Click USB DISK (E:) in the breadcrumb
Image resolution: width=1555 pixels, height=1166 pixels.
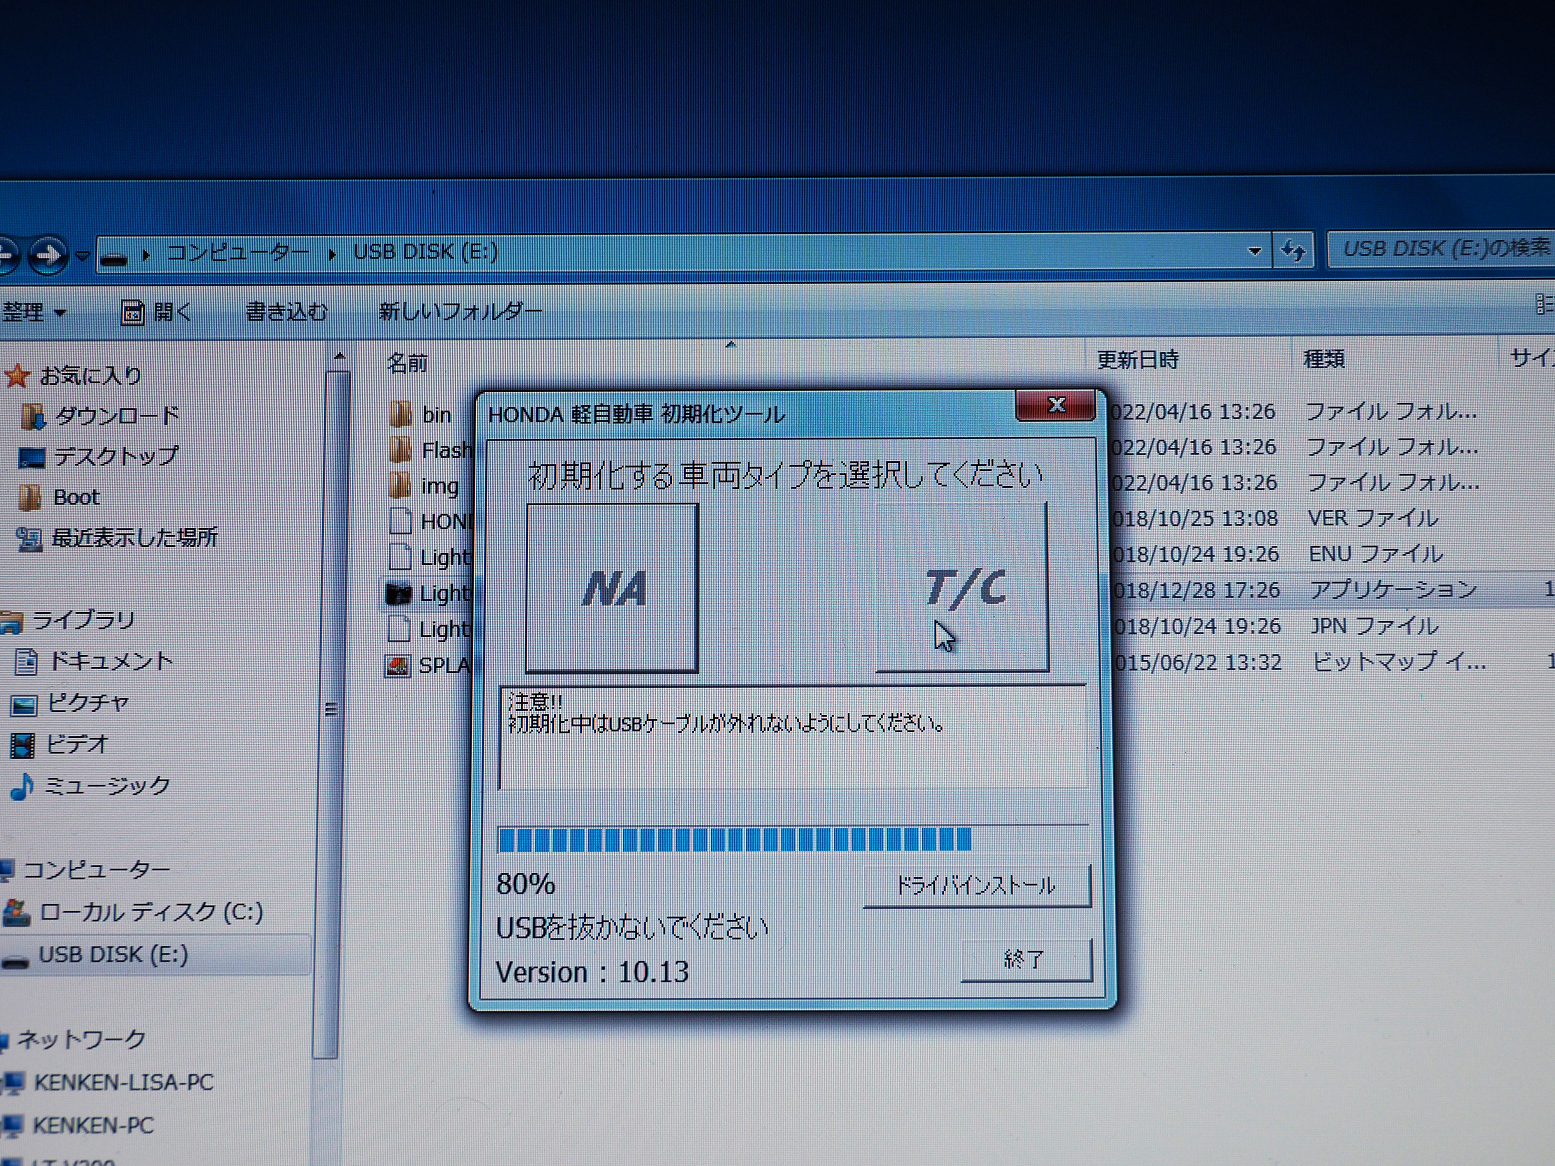tap(425, 251)
